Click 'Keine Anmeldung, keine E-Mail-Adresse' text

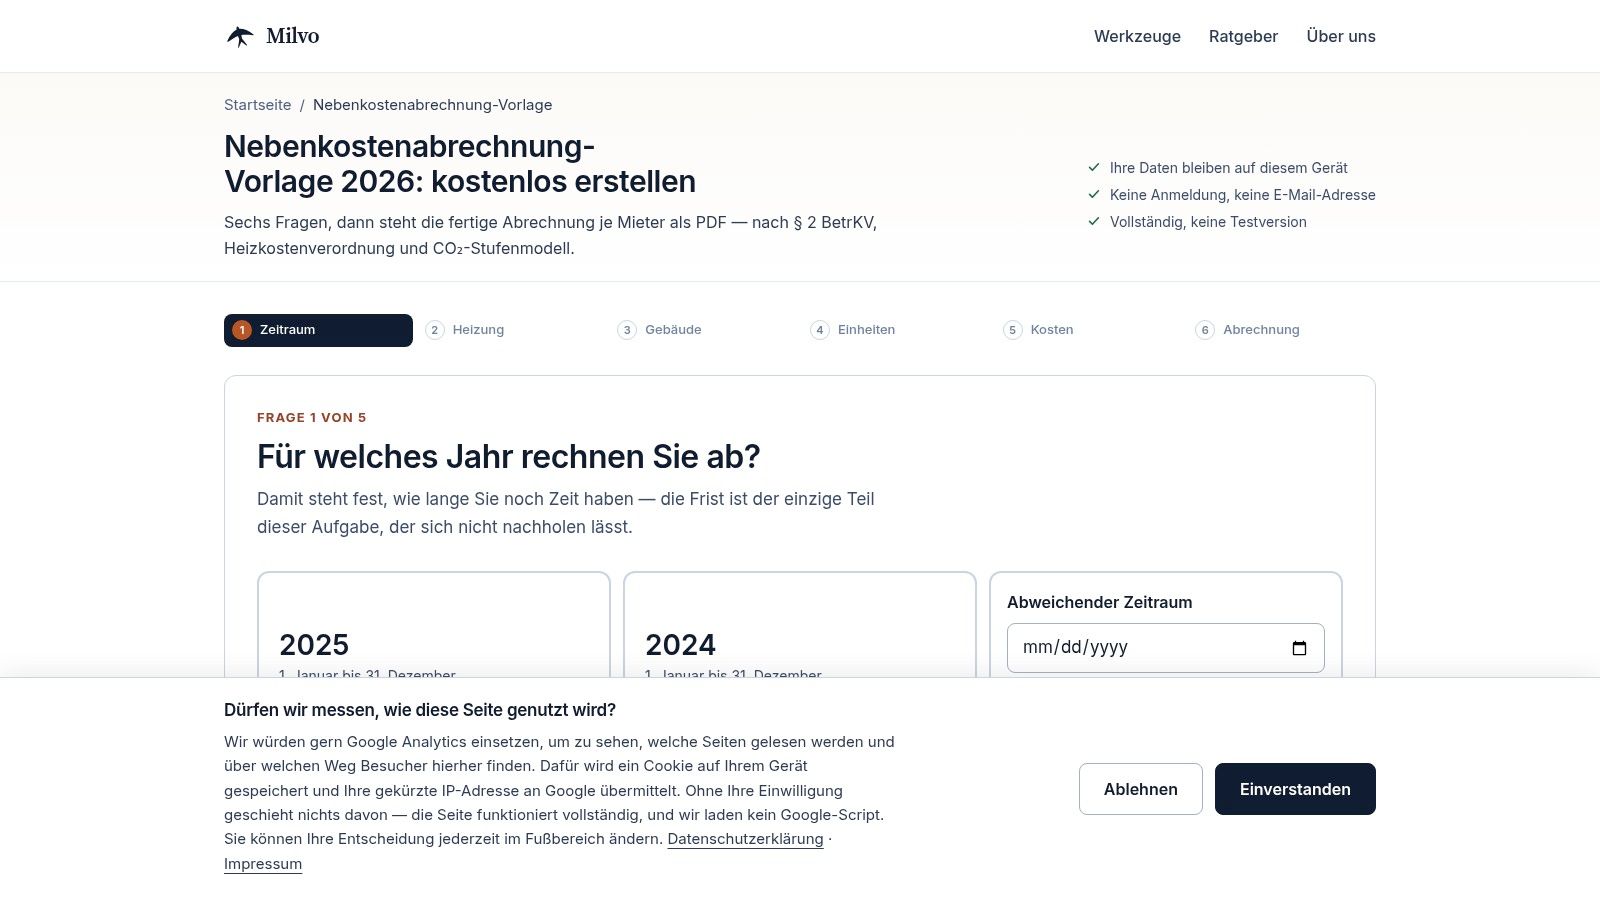[x=1242, y=195]
